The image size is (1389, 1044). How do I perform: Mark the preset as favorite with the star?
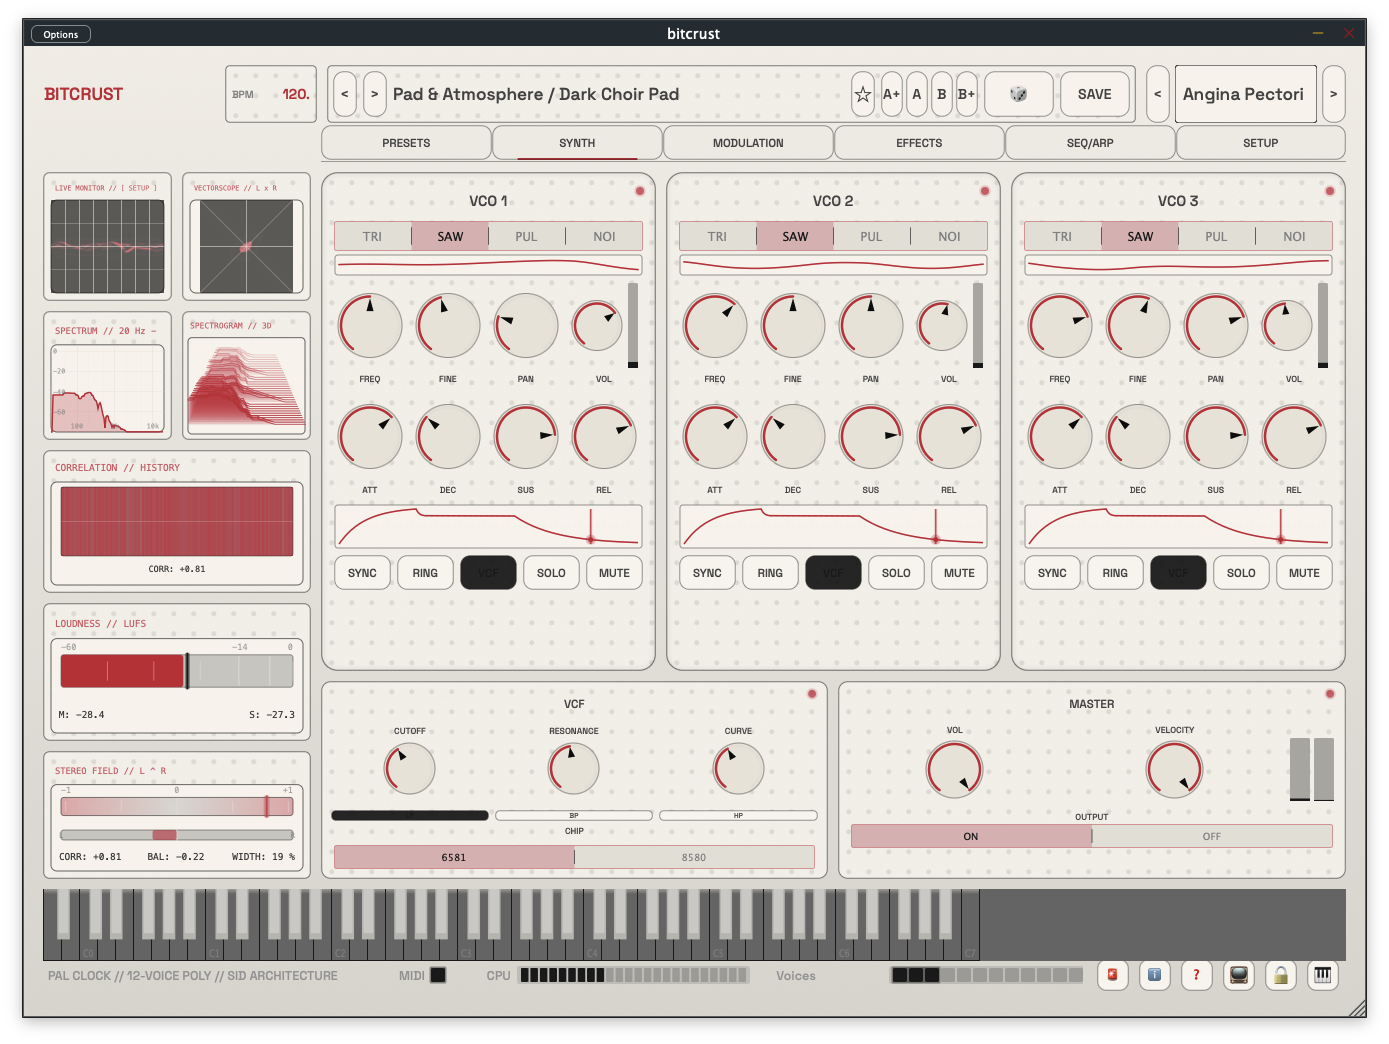pyautogui.click(x=862, y=94)
